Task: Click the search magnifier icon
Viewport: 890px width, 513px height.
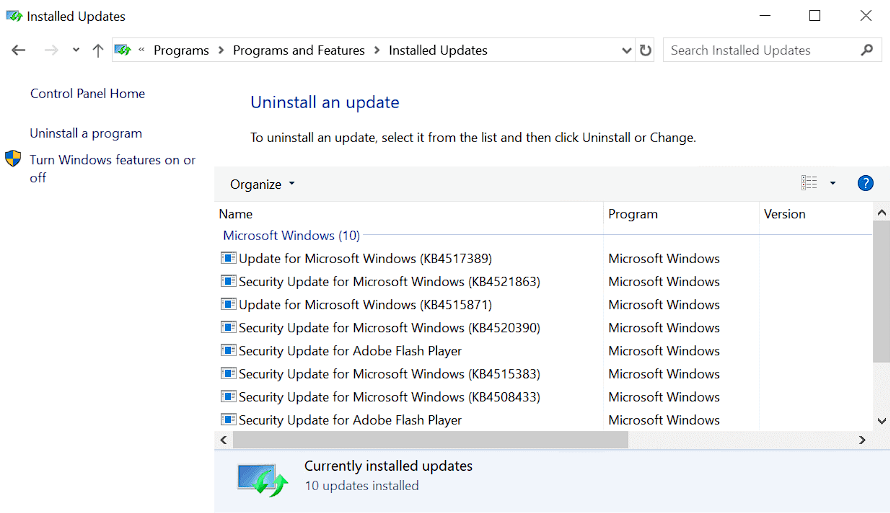Action: point(867,50)
